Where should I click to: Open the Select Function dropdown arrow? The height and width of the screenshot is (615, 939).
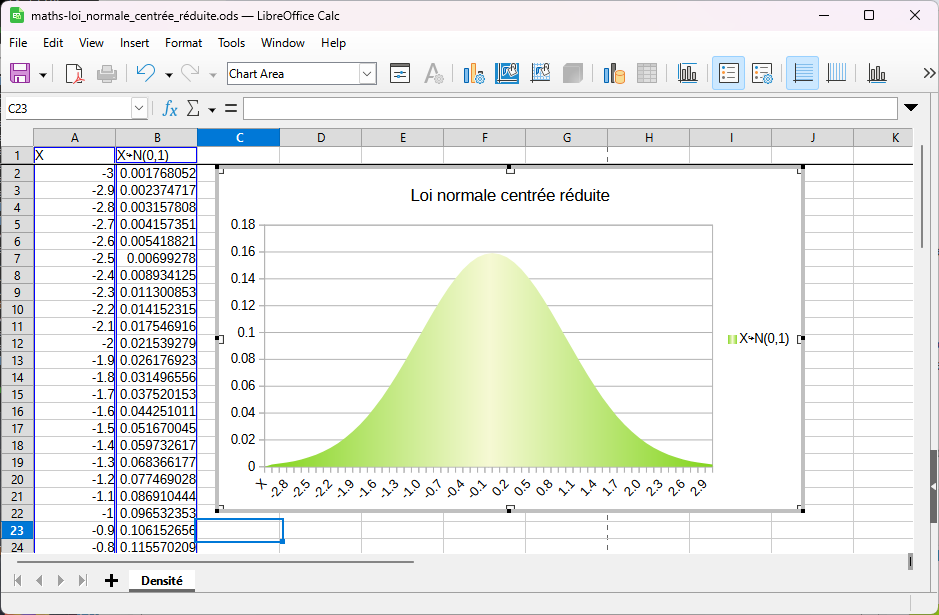[x=212, y=110]
